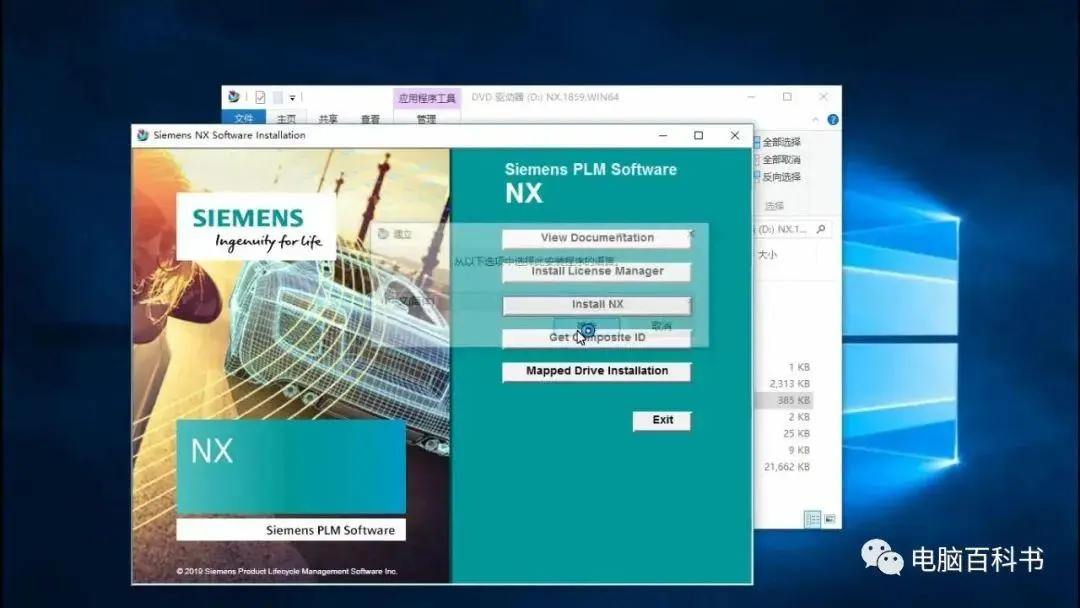Click the View Documentation button
This screenshot has height=608, width=1080.
(596, 238)
